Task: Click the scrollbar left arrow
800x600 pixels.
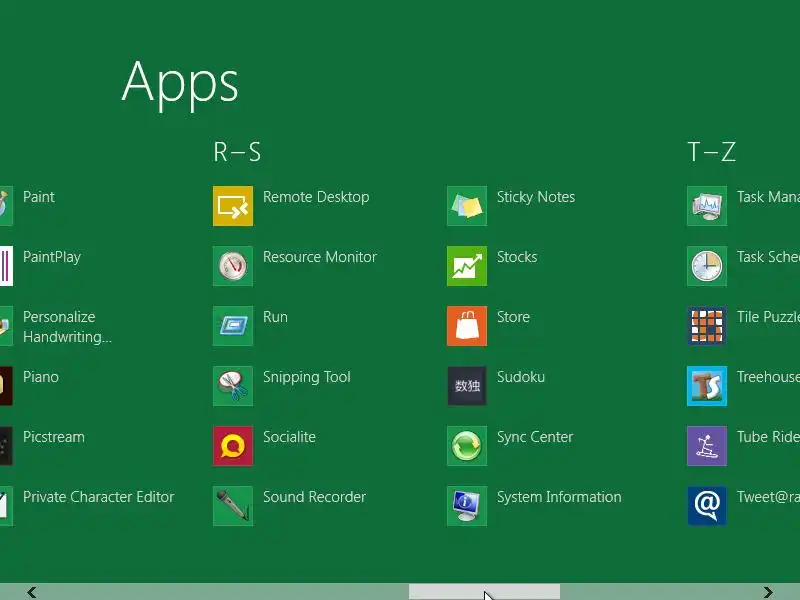Action: 32,592
